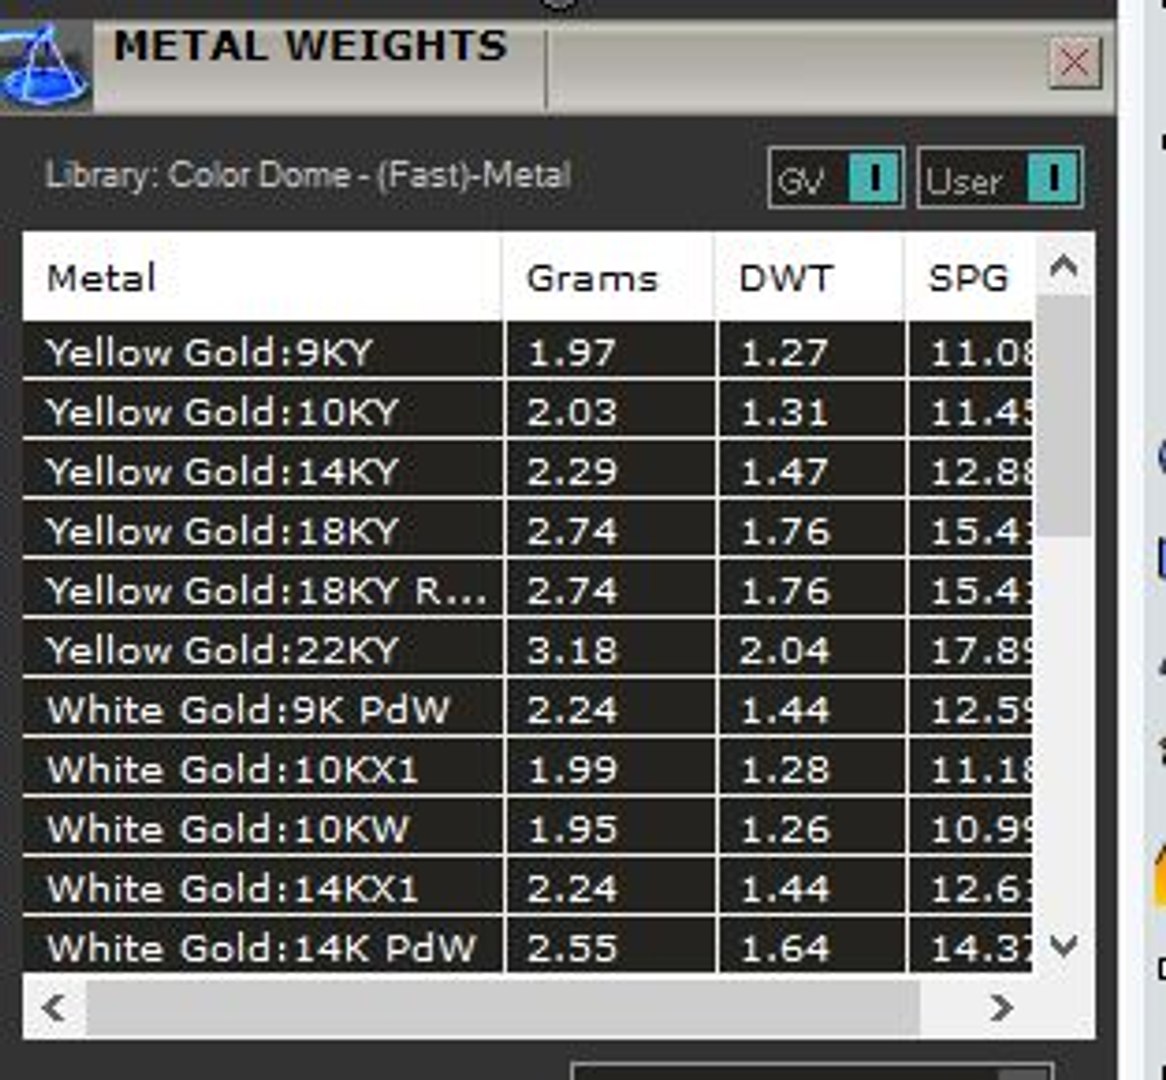Close the Metal Weights panel
Viewport: 1166px width, 1080px height.
[1075, 62]
